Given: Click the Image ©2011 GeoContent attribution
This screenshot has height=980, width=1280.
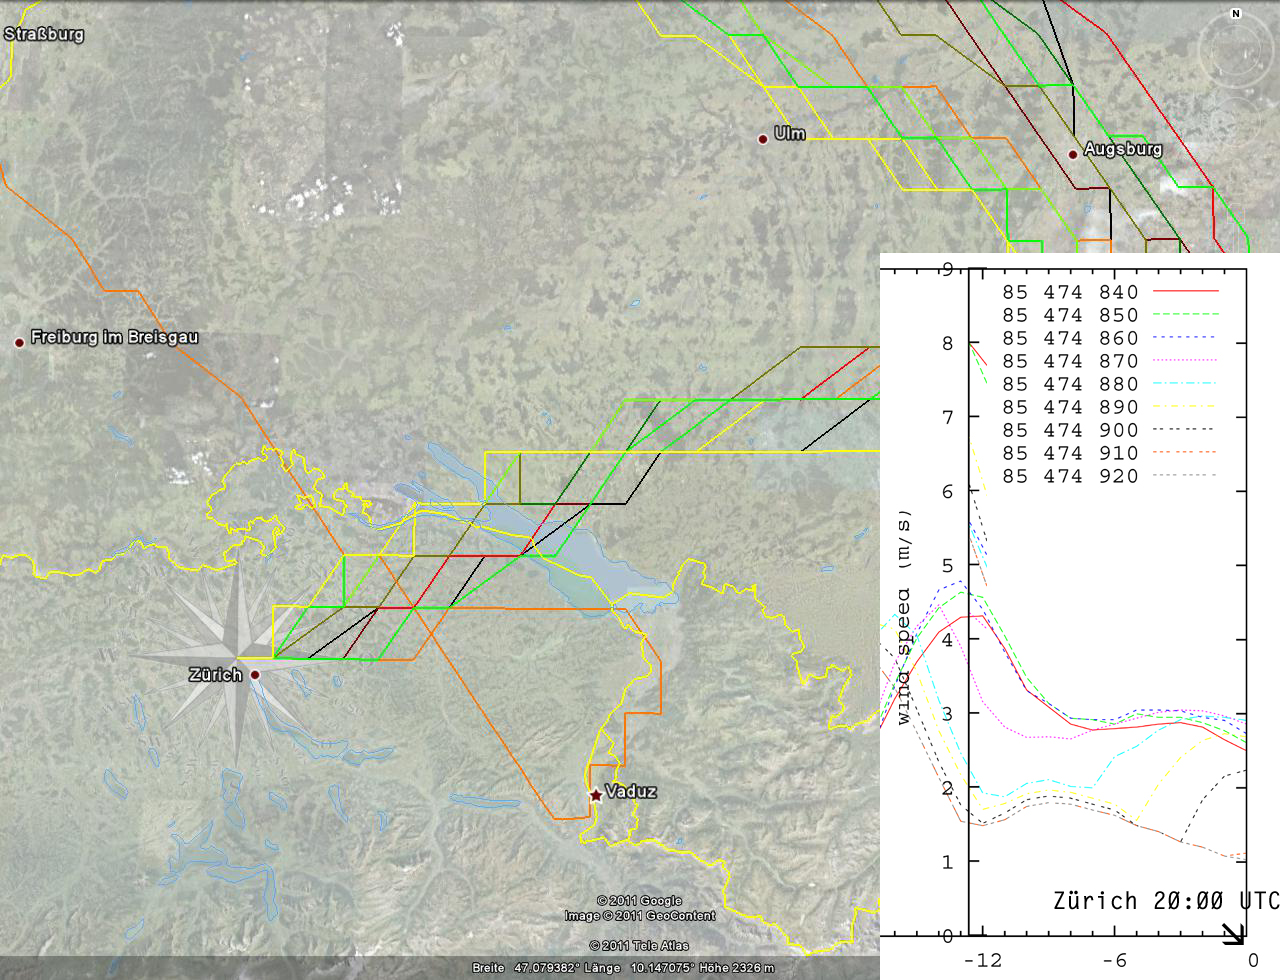Looking at the screenshot, I should click(x=640, y=915).
